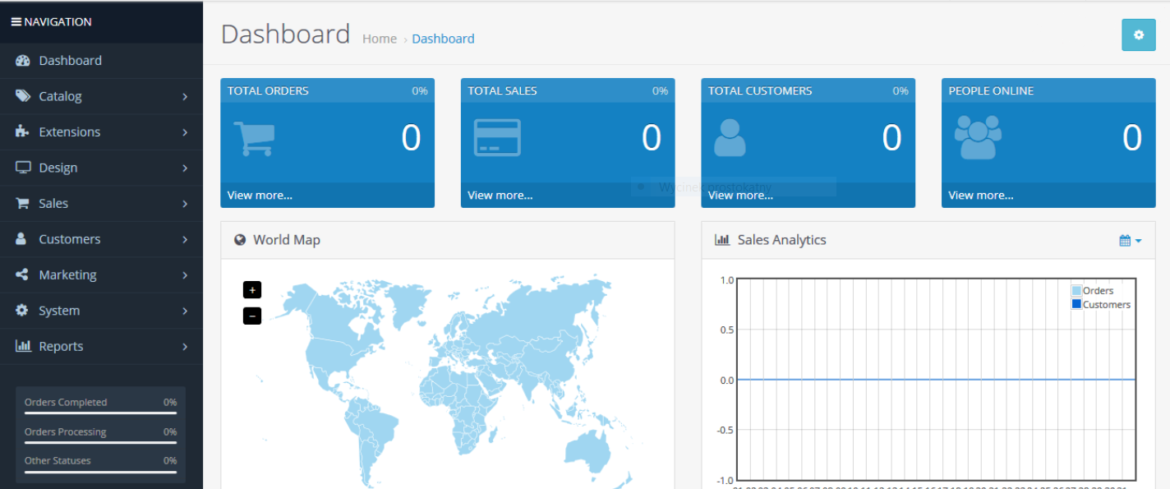1170x489 pixels.
Task: Click the Home breadcrumb link
Action: coord(379,39)
